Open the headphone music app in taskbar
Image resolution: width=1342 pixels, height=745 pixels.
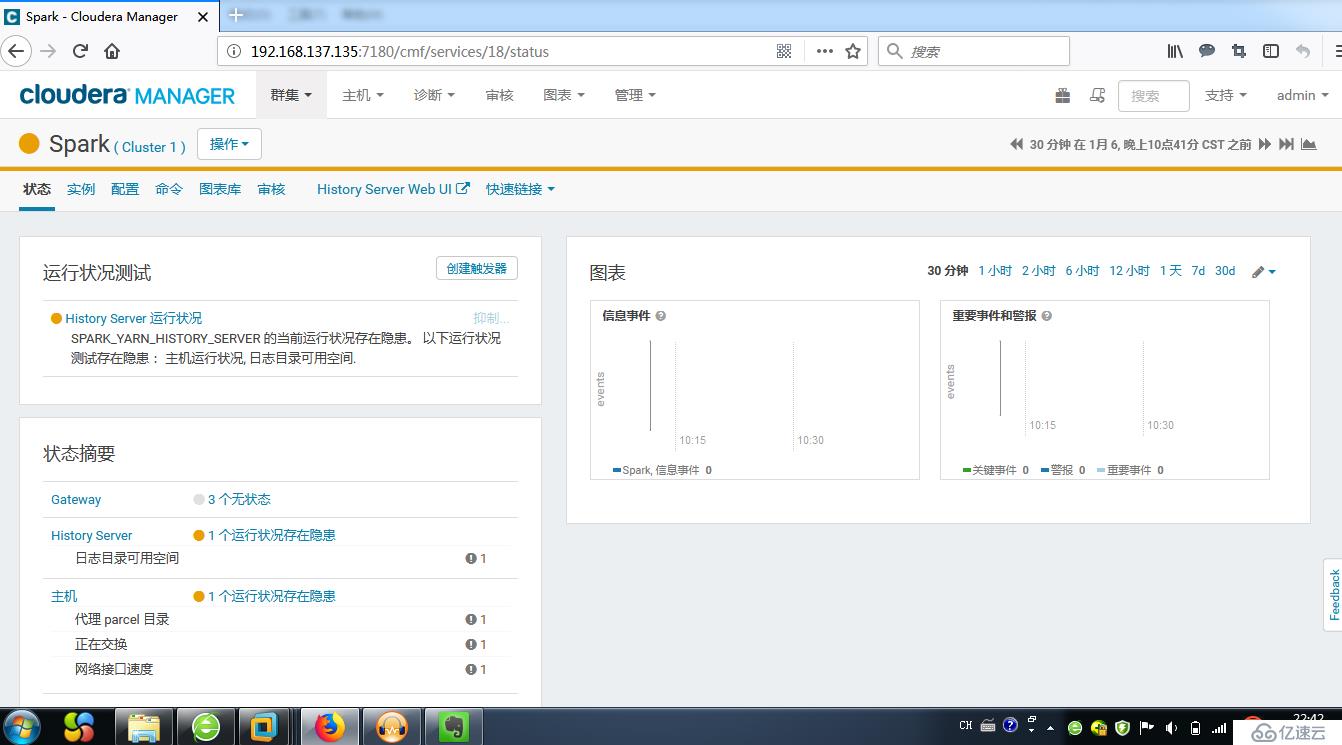tap(391, 727)
